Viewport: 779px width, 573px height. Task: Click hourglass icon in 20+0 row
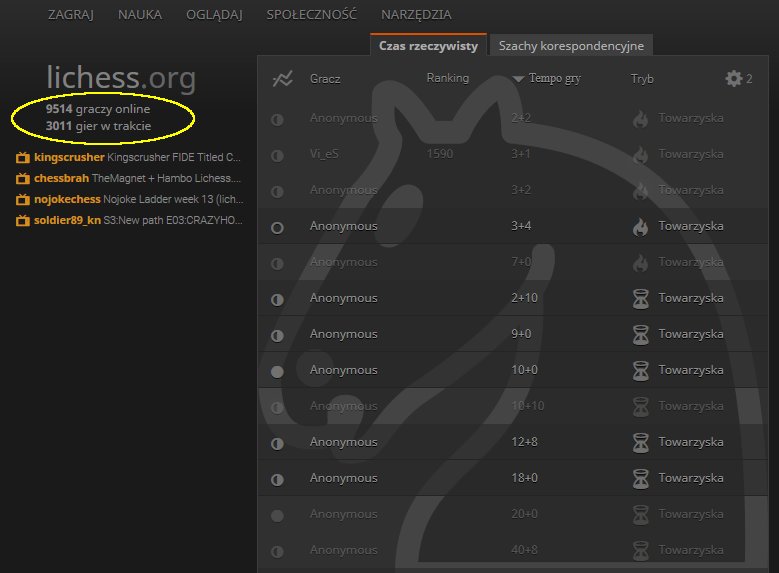pos(640,515)
